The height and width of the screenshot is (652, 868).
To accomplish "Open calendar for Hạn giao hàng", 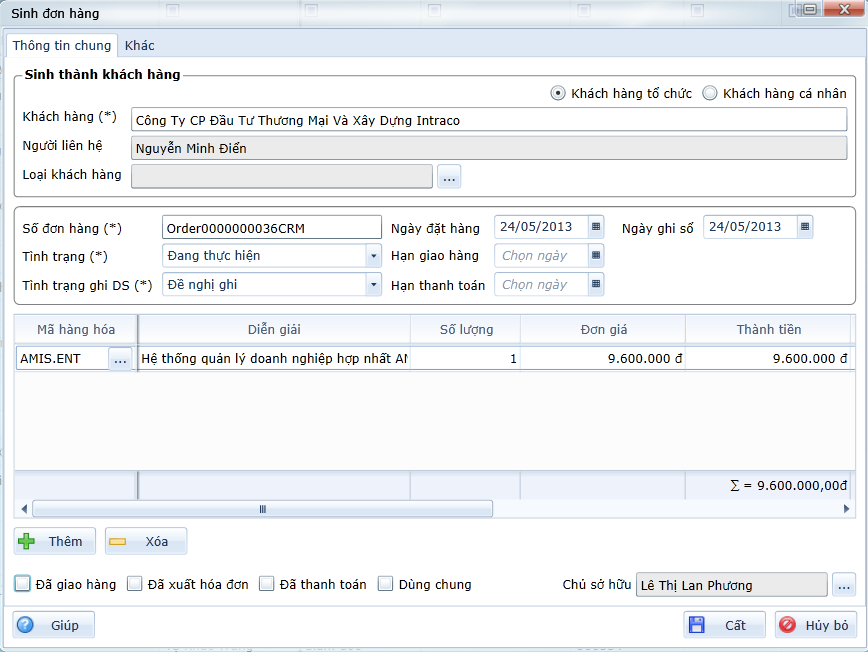I will 596,256.
